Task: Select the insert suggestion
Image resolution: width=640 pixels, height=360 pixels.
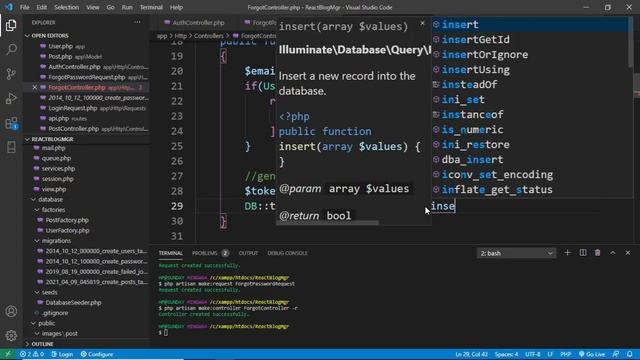Action: (530, 24)
